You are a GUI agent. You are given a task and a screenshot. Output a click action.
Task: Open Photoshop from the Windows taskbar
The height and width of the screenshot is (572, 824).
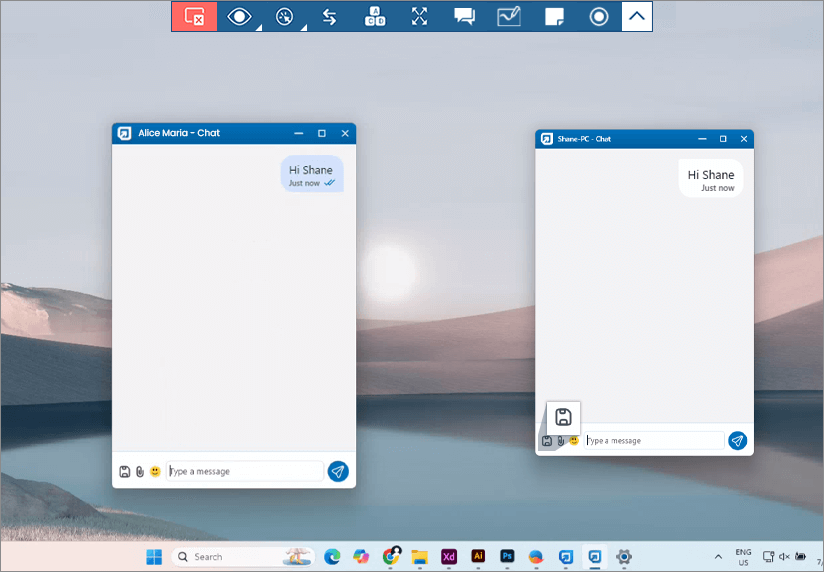pos(507,556)
